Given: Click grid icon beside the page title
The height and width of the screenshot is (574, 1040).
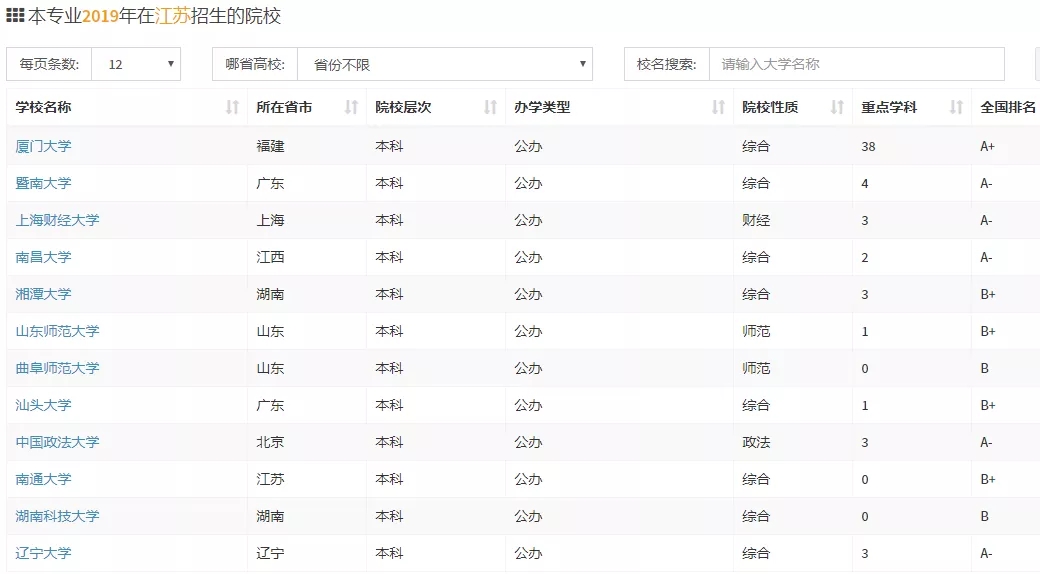Looking at the screenshot, I should pyautogui.click(x=16, y=16).
